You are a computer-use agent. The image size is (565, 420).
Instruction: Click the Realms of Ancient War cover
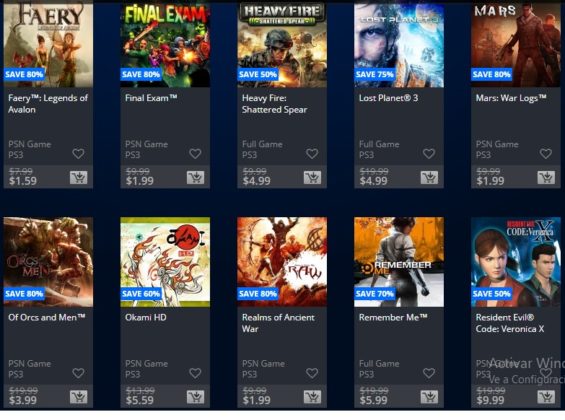pos(282,262)
